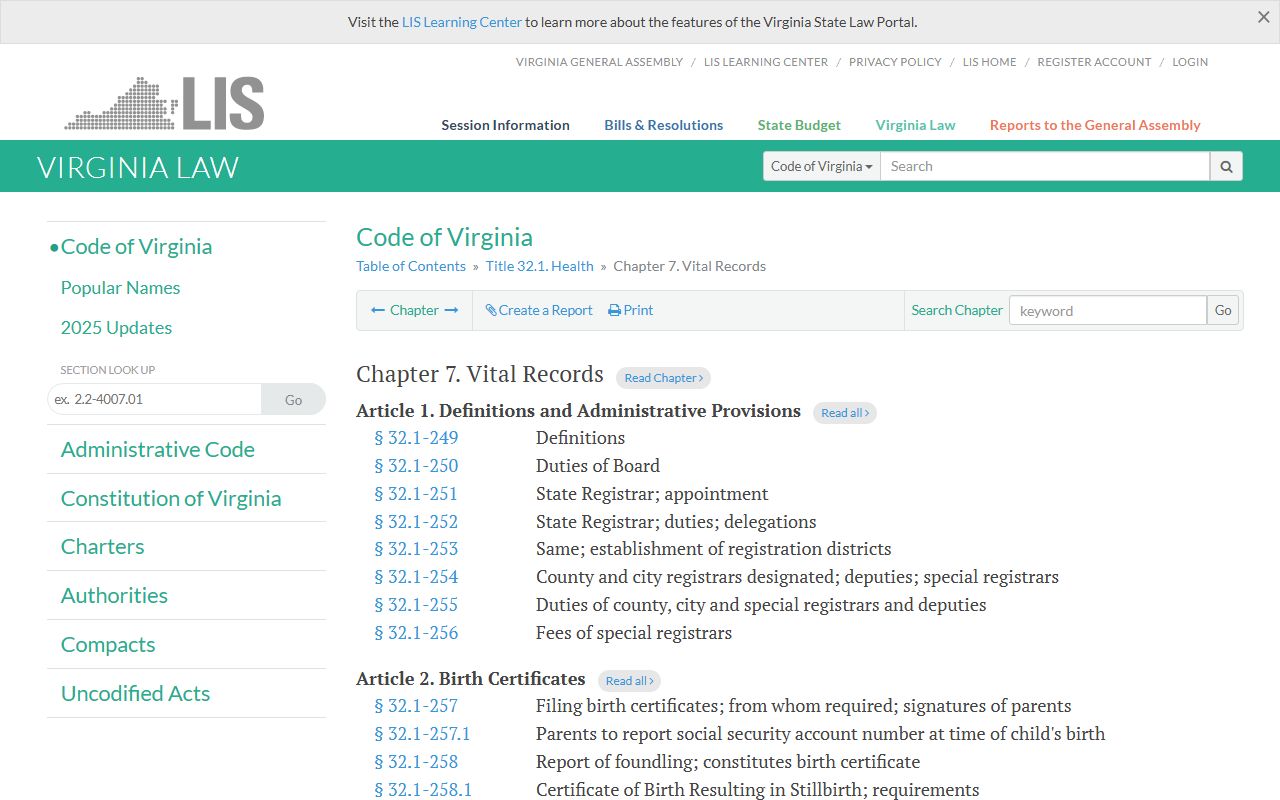Image resolution: width=1280 pixels, height=800 pixels.
Task: Click the search magnifier button
Action: [x=1226, y=166]
